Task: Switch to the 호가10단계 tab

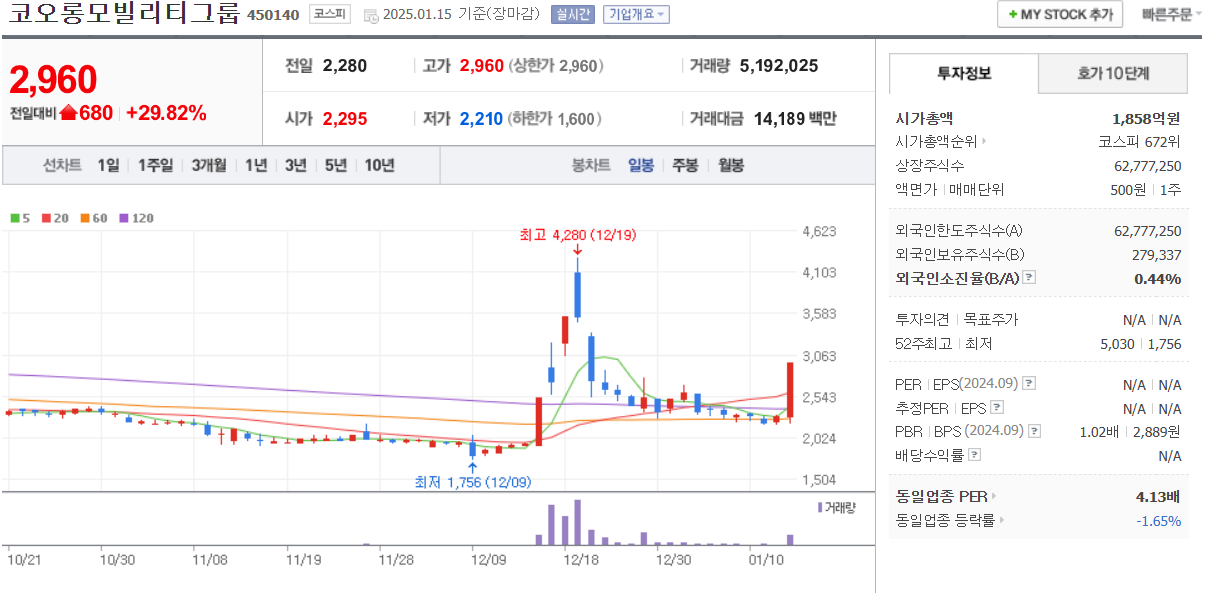Action: pos(1113,73)
